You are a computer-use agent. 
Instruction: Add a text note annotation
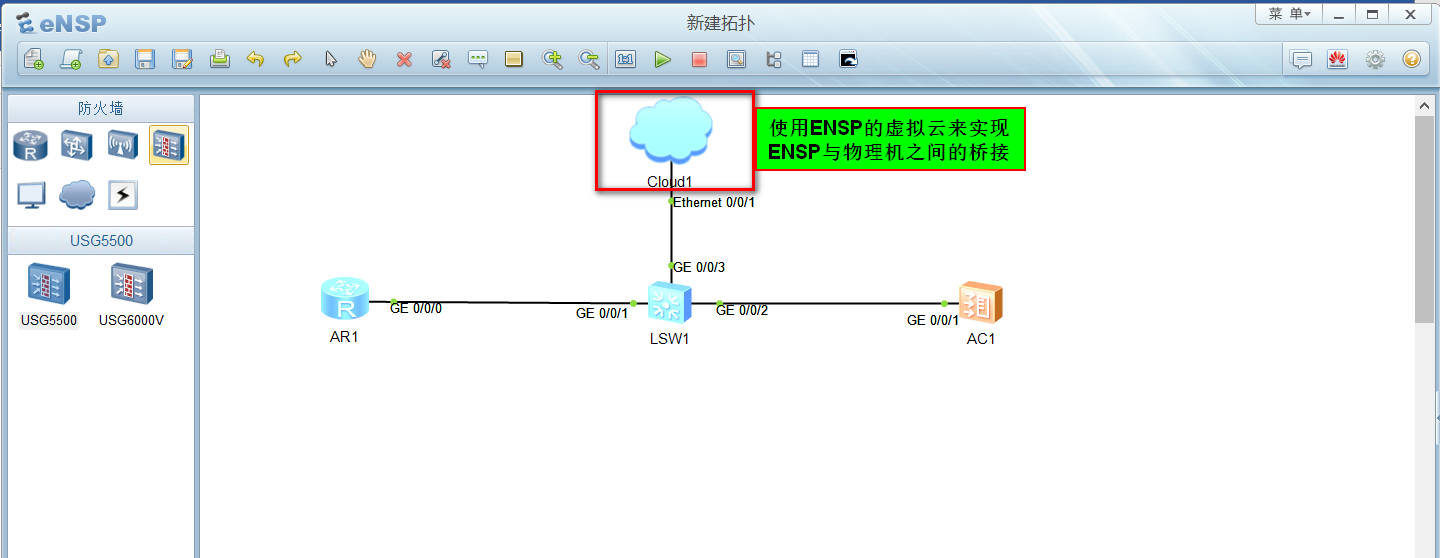(x=478, y=59)
